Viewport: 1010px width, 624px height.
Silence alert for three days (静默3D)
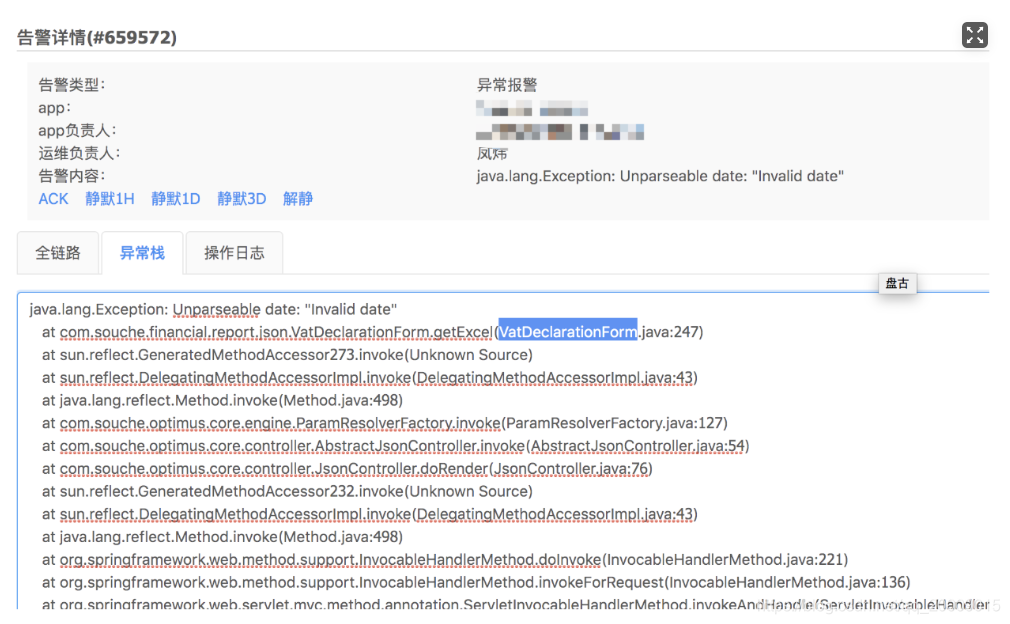(x=242, y=199)
